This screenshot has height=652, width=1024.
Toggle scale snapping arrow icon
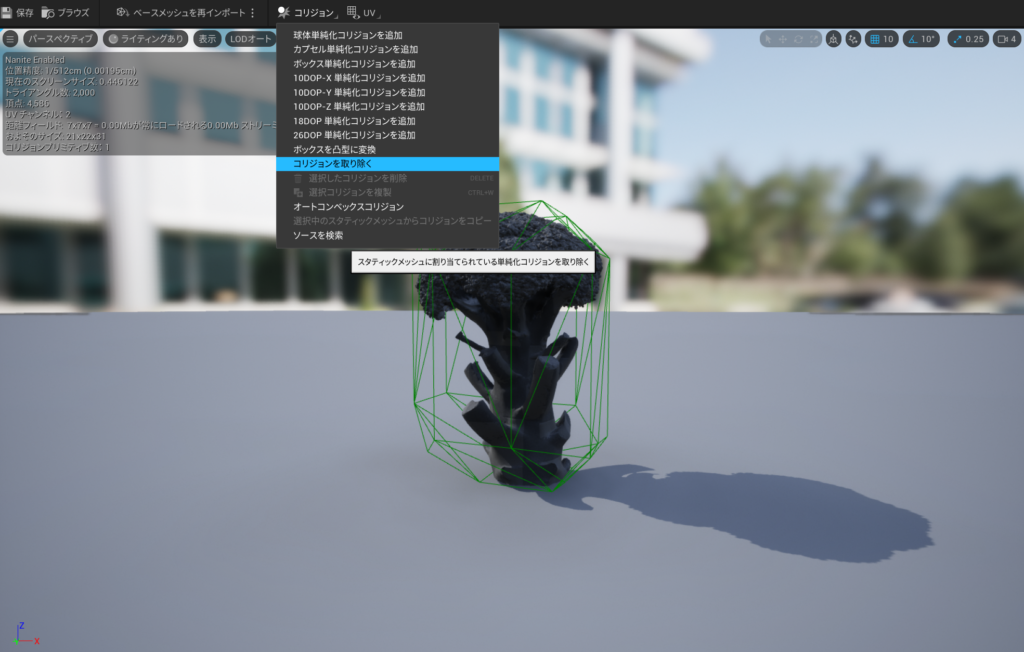(x=957, y=39)
